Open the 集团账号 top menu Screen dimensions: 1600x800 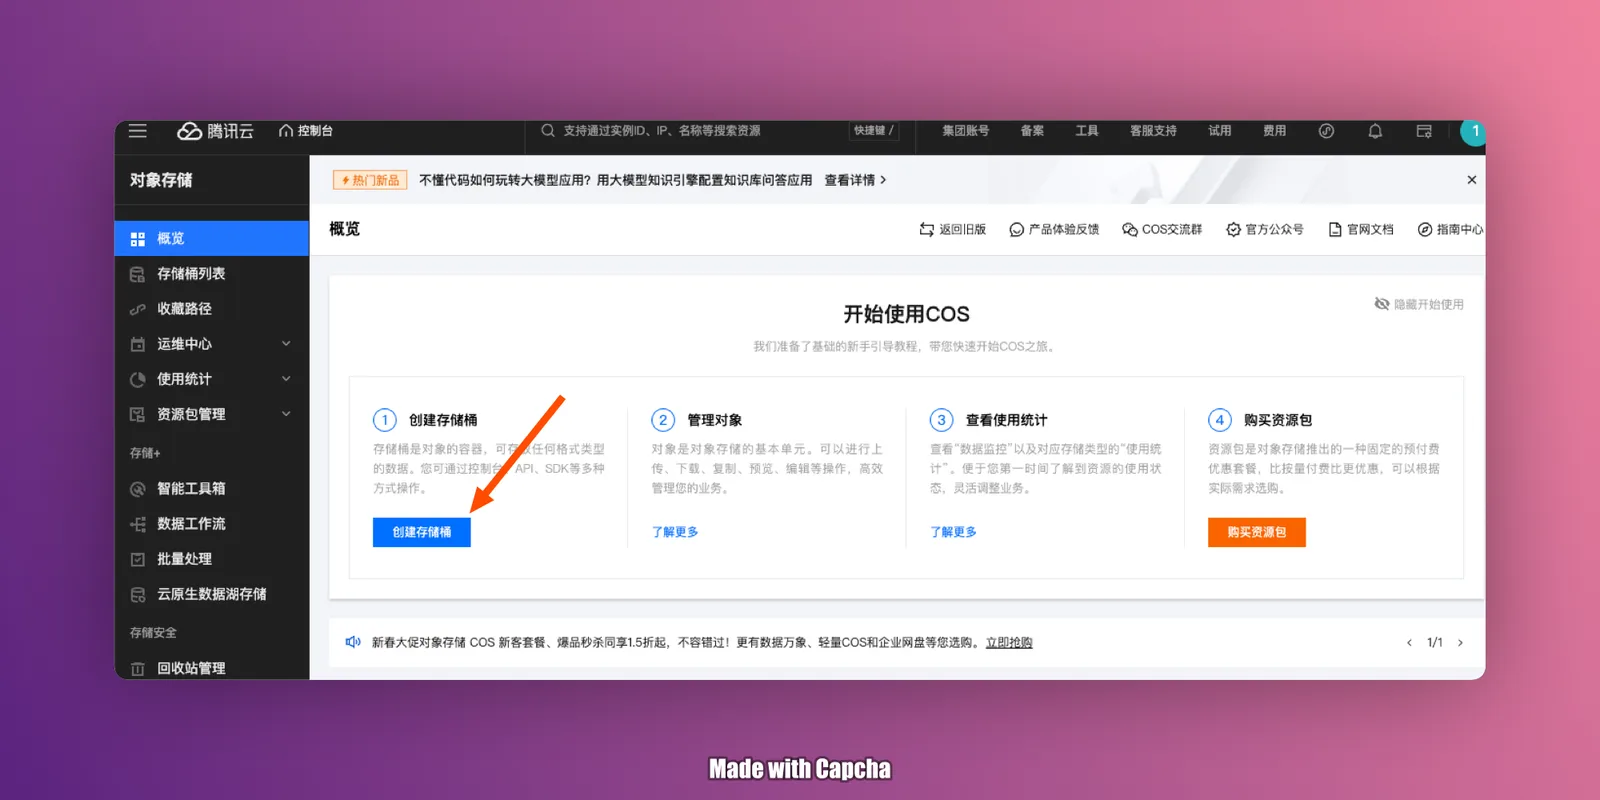click(966, 131)
